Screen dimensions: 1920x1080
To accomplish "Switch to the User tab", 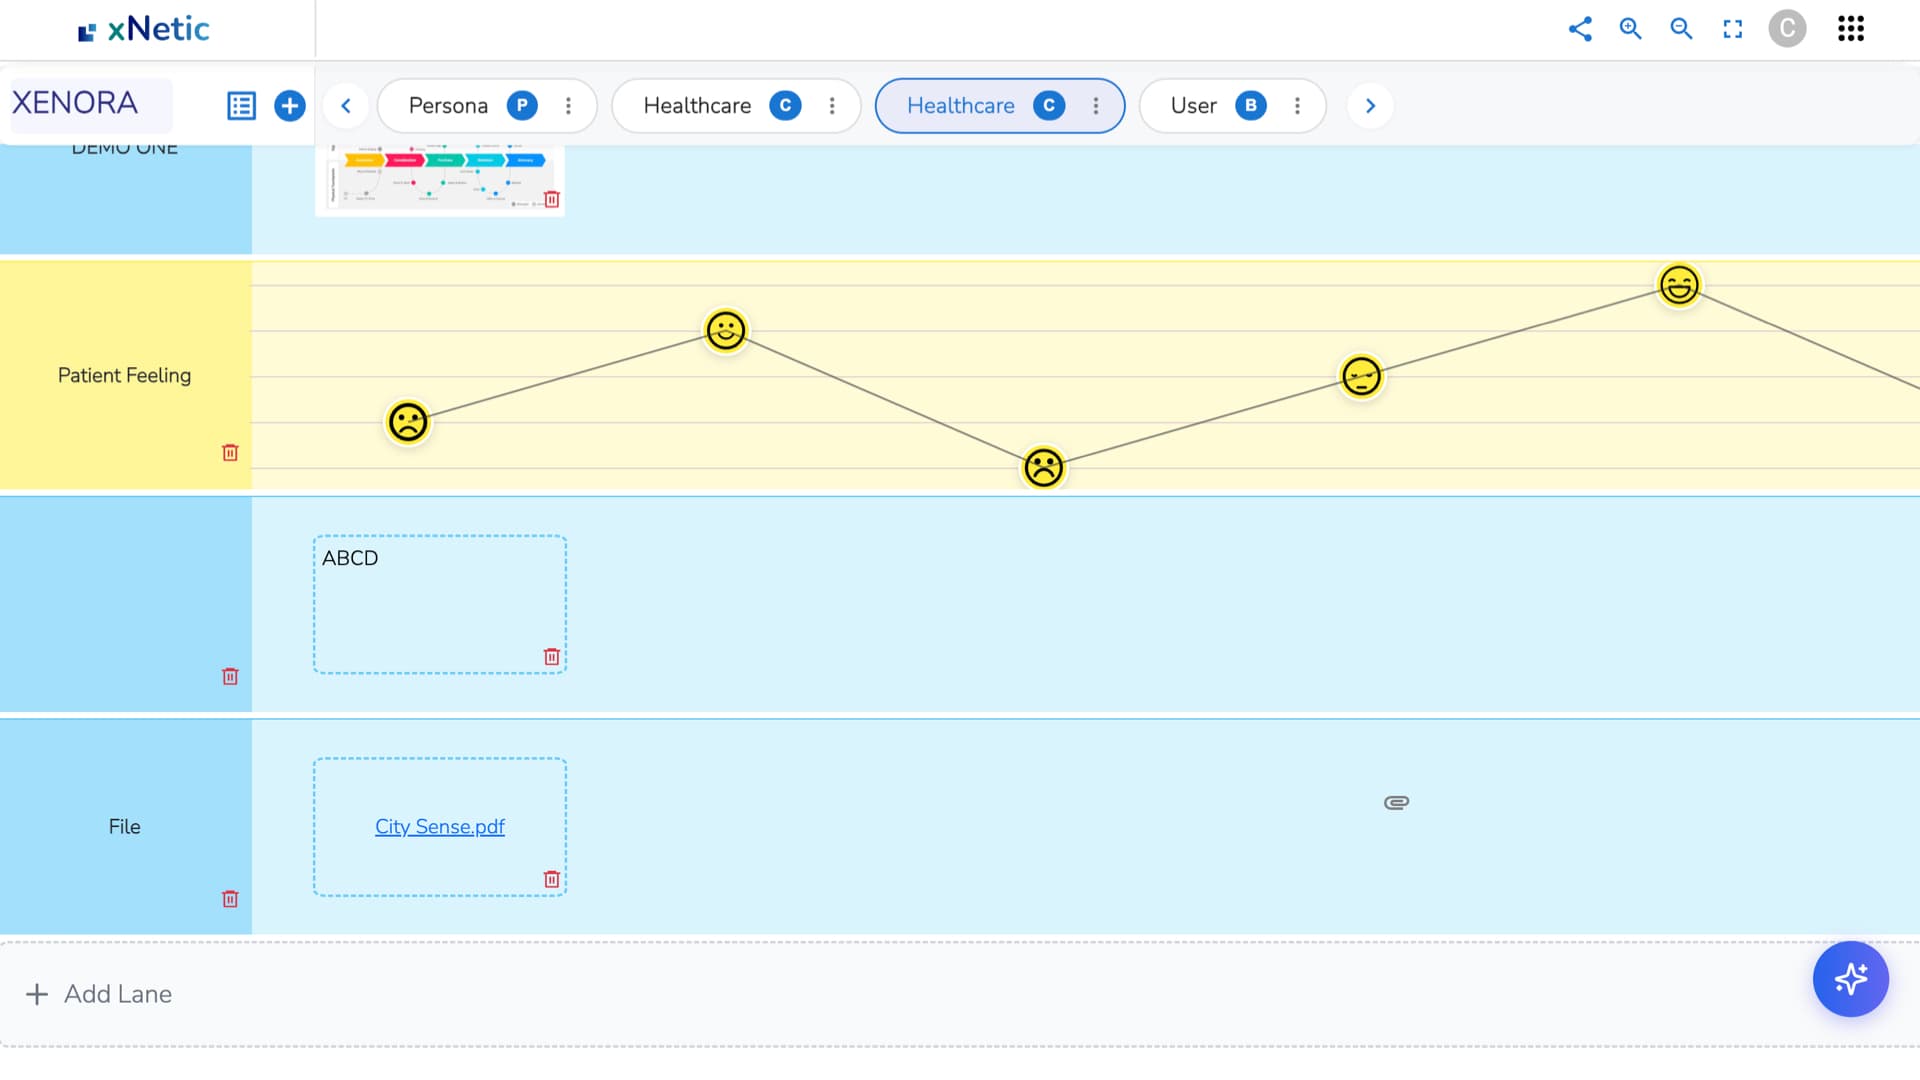I will point(1193,106).
